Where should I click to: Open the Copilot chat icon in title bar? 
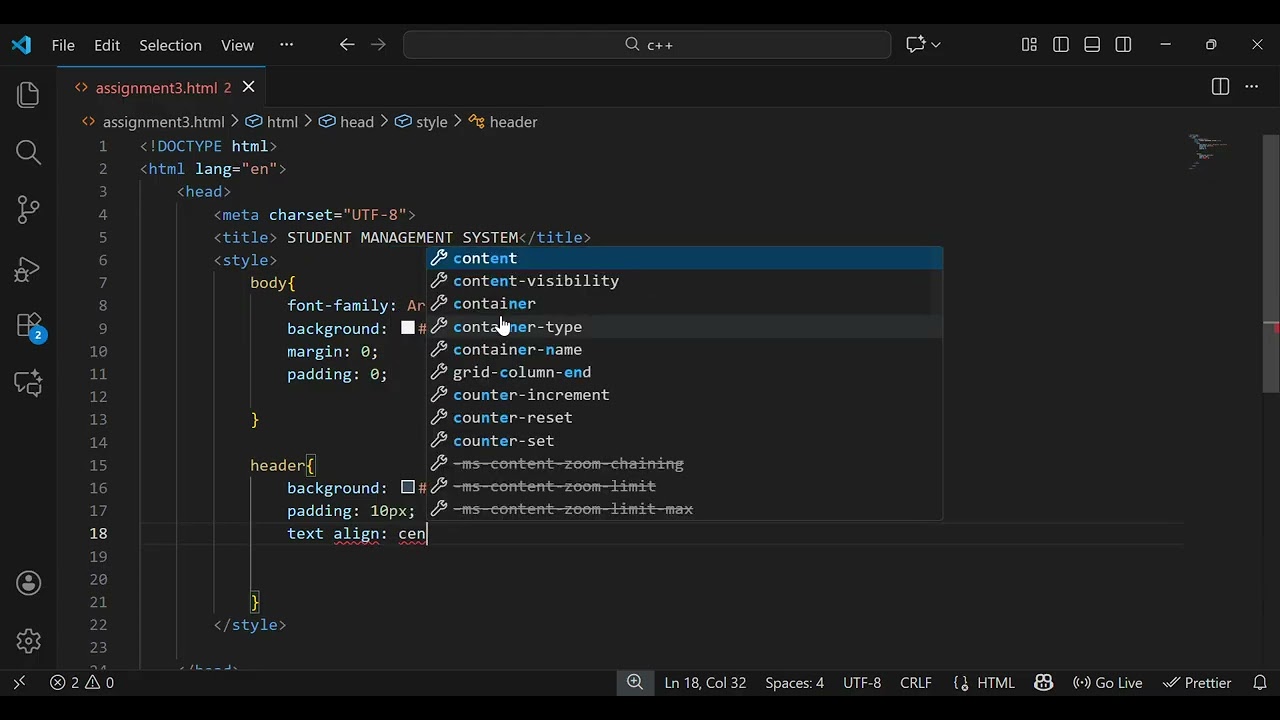click(x=915, y=45)
